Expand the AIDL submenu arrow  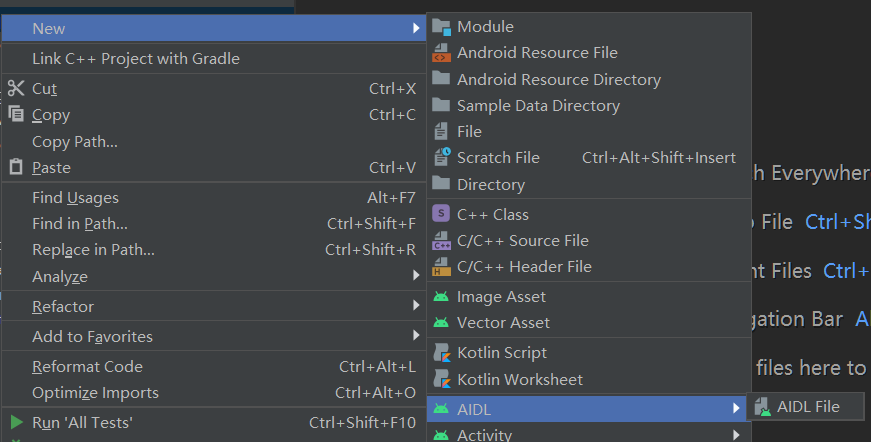click(x=736, y=408)
